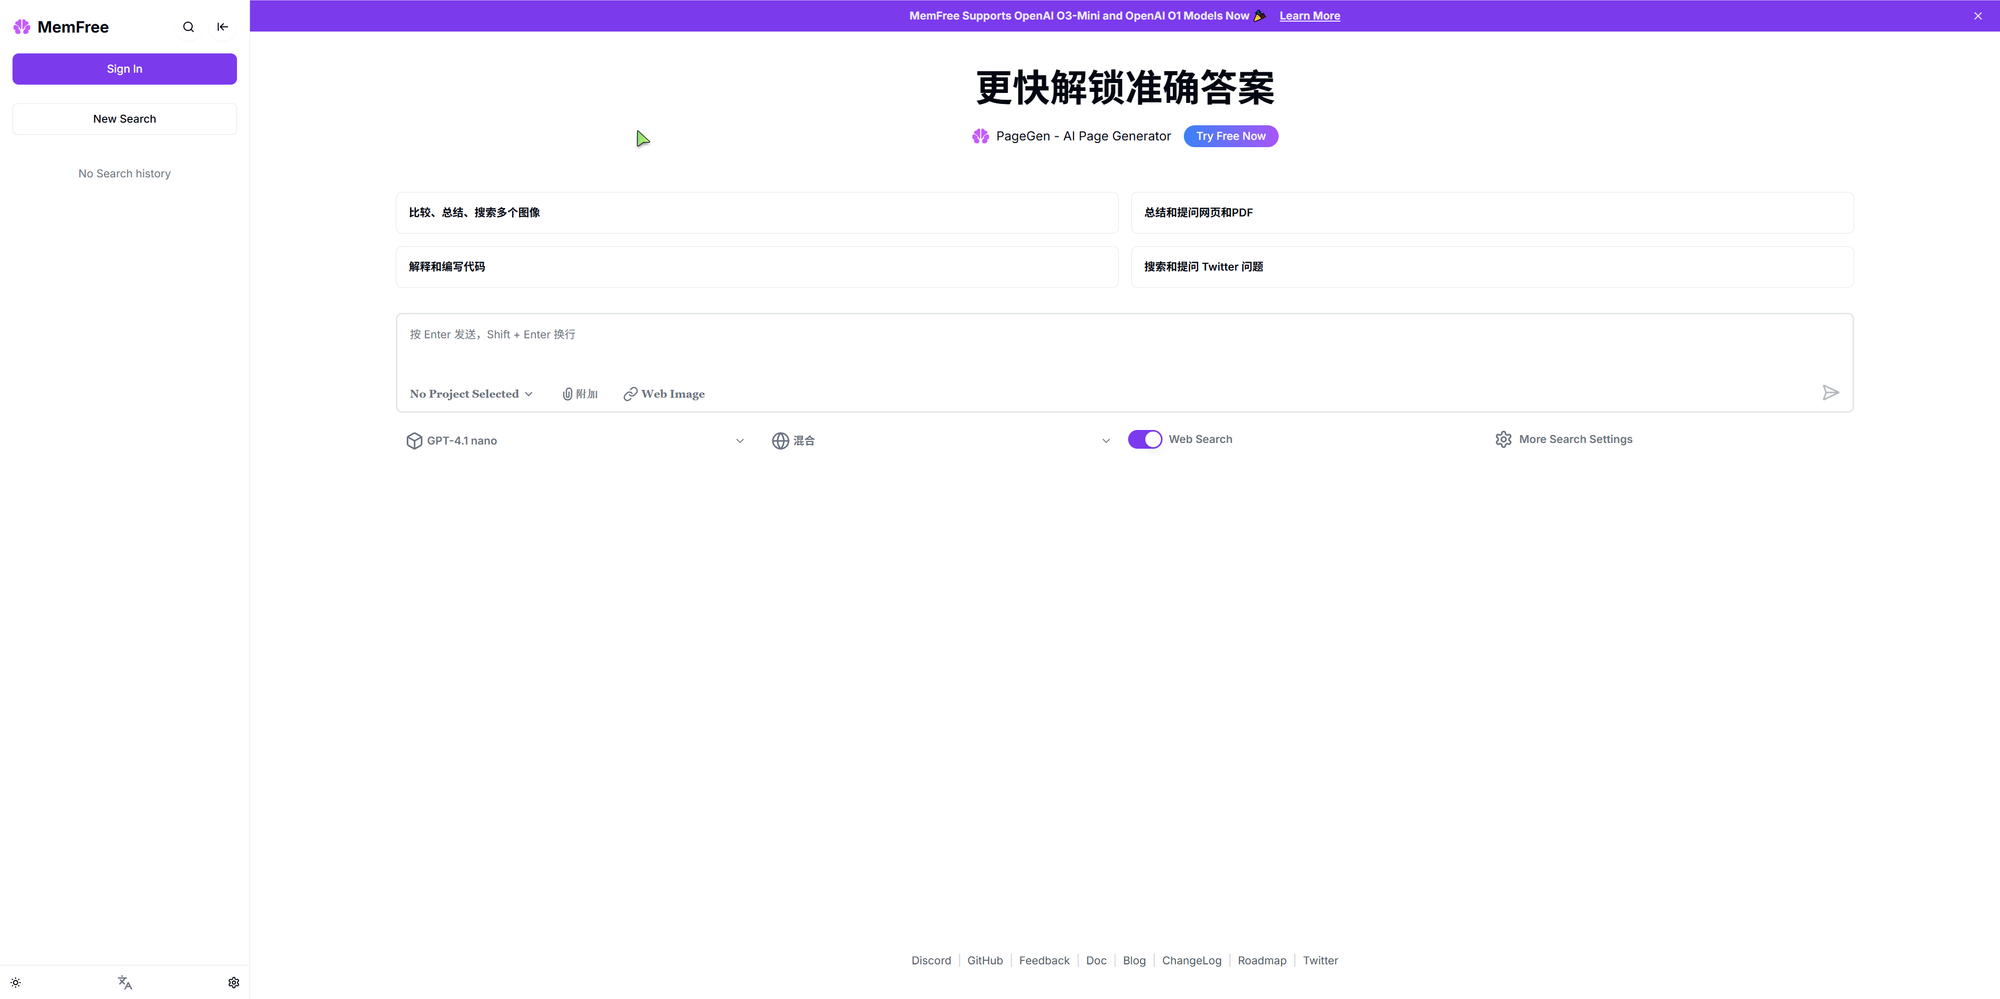Close the announcement banner
The height and width of the screenshot is (999, 2000).
(1978, 16)
